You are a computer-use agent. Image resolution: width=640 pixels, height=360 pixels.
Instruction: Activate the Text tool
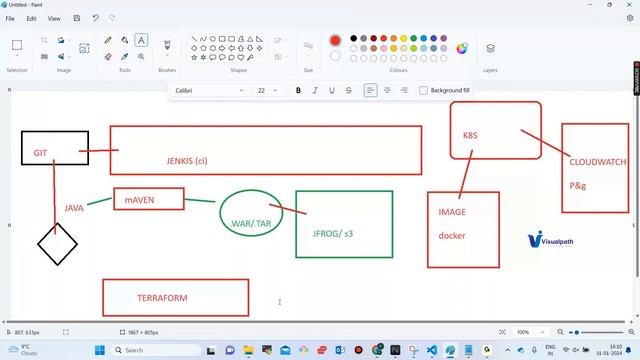141,40
